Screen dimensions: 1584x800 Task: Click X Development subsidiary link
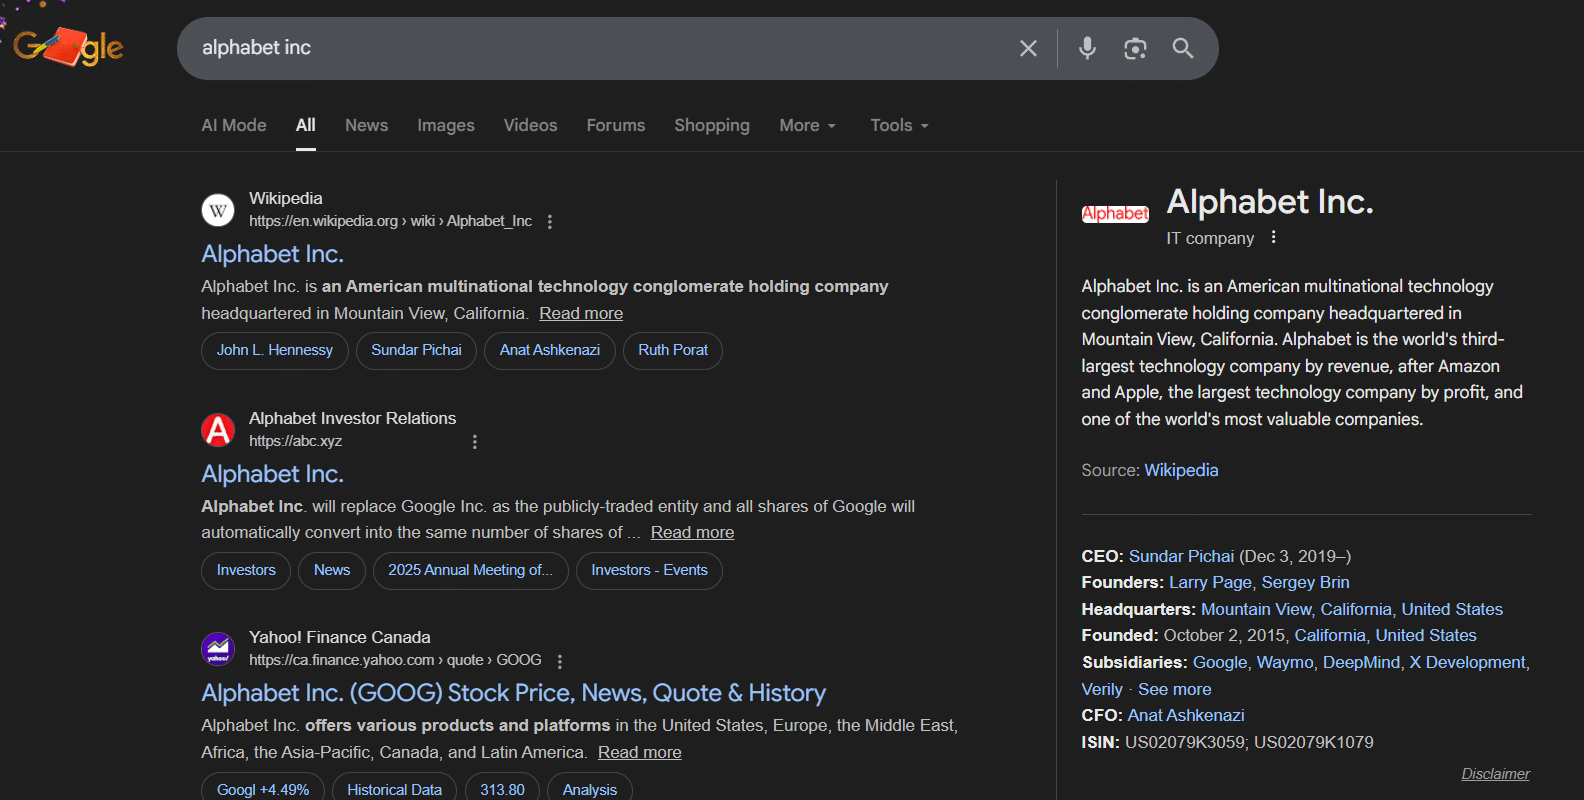[x=1468, y=662]
